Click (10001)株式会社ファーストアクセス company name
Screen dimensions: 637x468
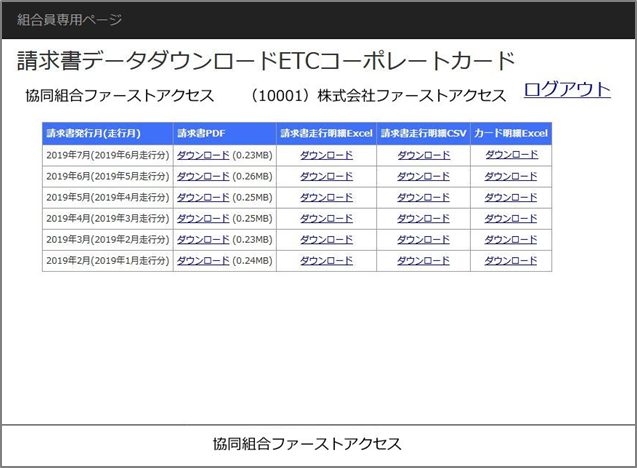click(x=377, y=96)
